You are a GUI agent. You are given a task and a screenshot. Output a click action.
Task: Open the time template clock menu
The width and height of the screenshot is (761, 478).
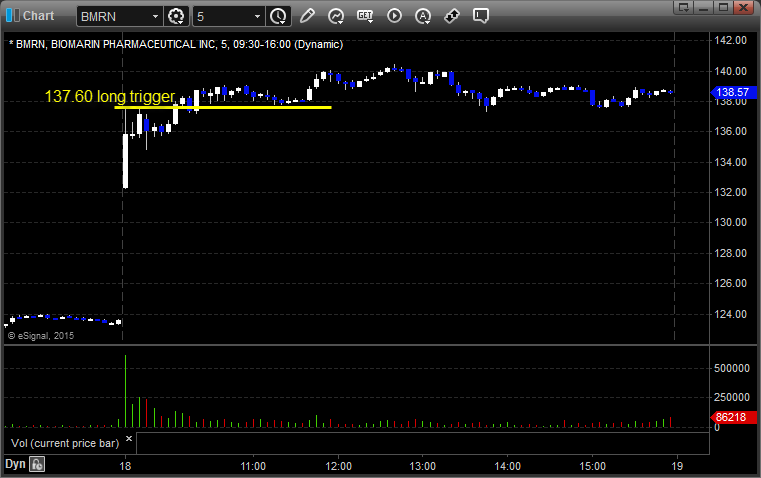pos(278,16)
